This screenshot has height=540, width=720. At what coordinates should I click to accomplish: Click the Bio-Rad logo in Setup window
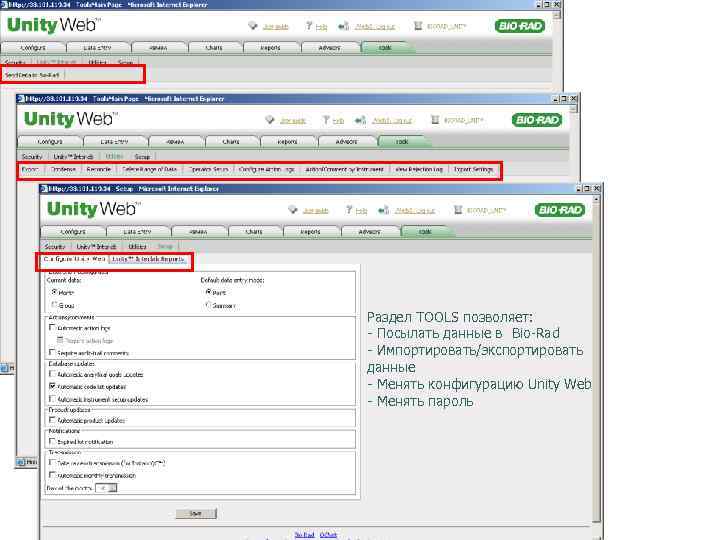point(560,210)
